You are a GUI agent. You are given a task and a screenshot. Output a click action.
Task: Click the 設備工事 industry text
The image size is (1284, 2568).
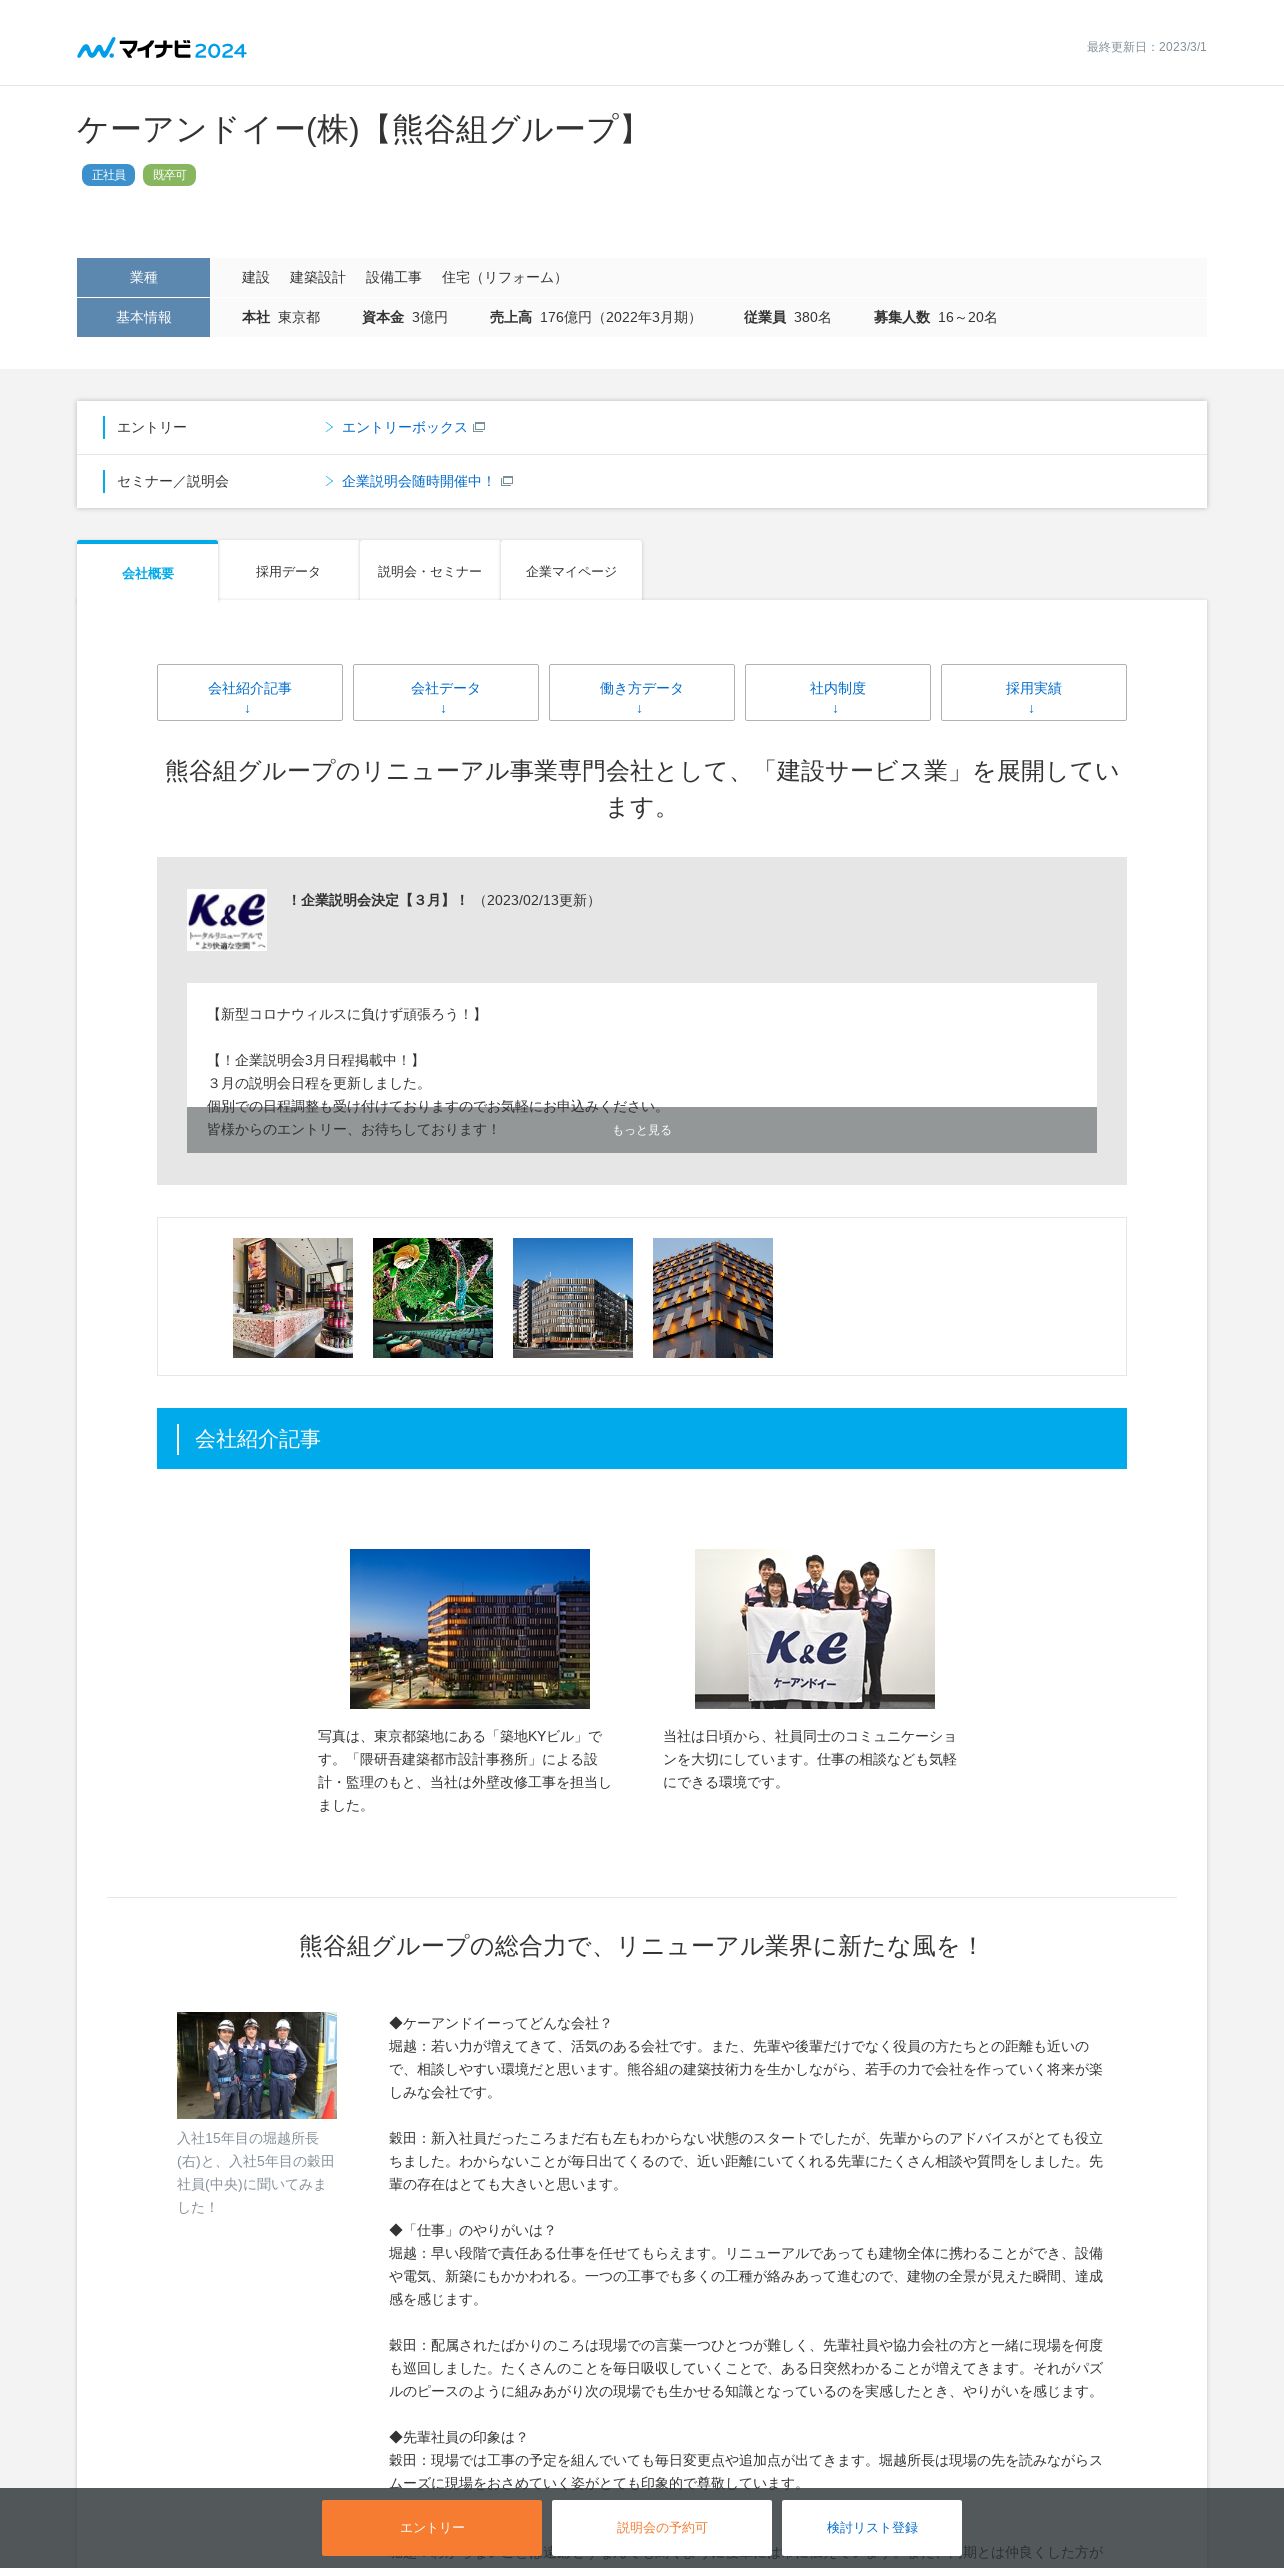[x=393, y=277]
